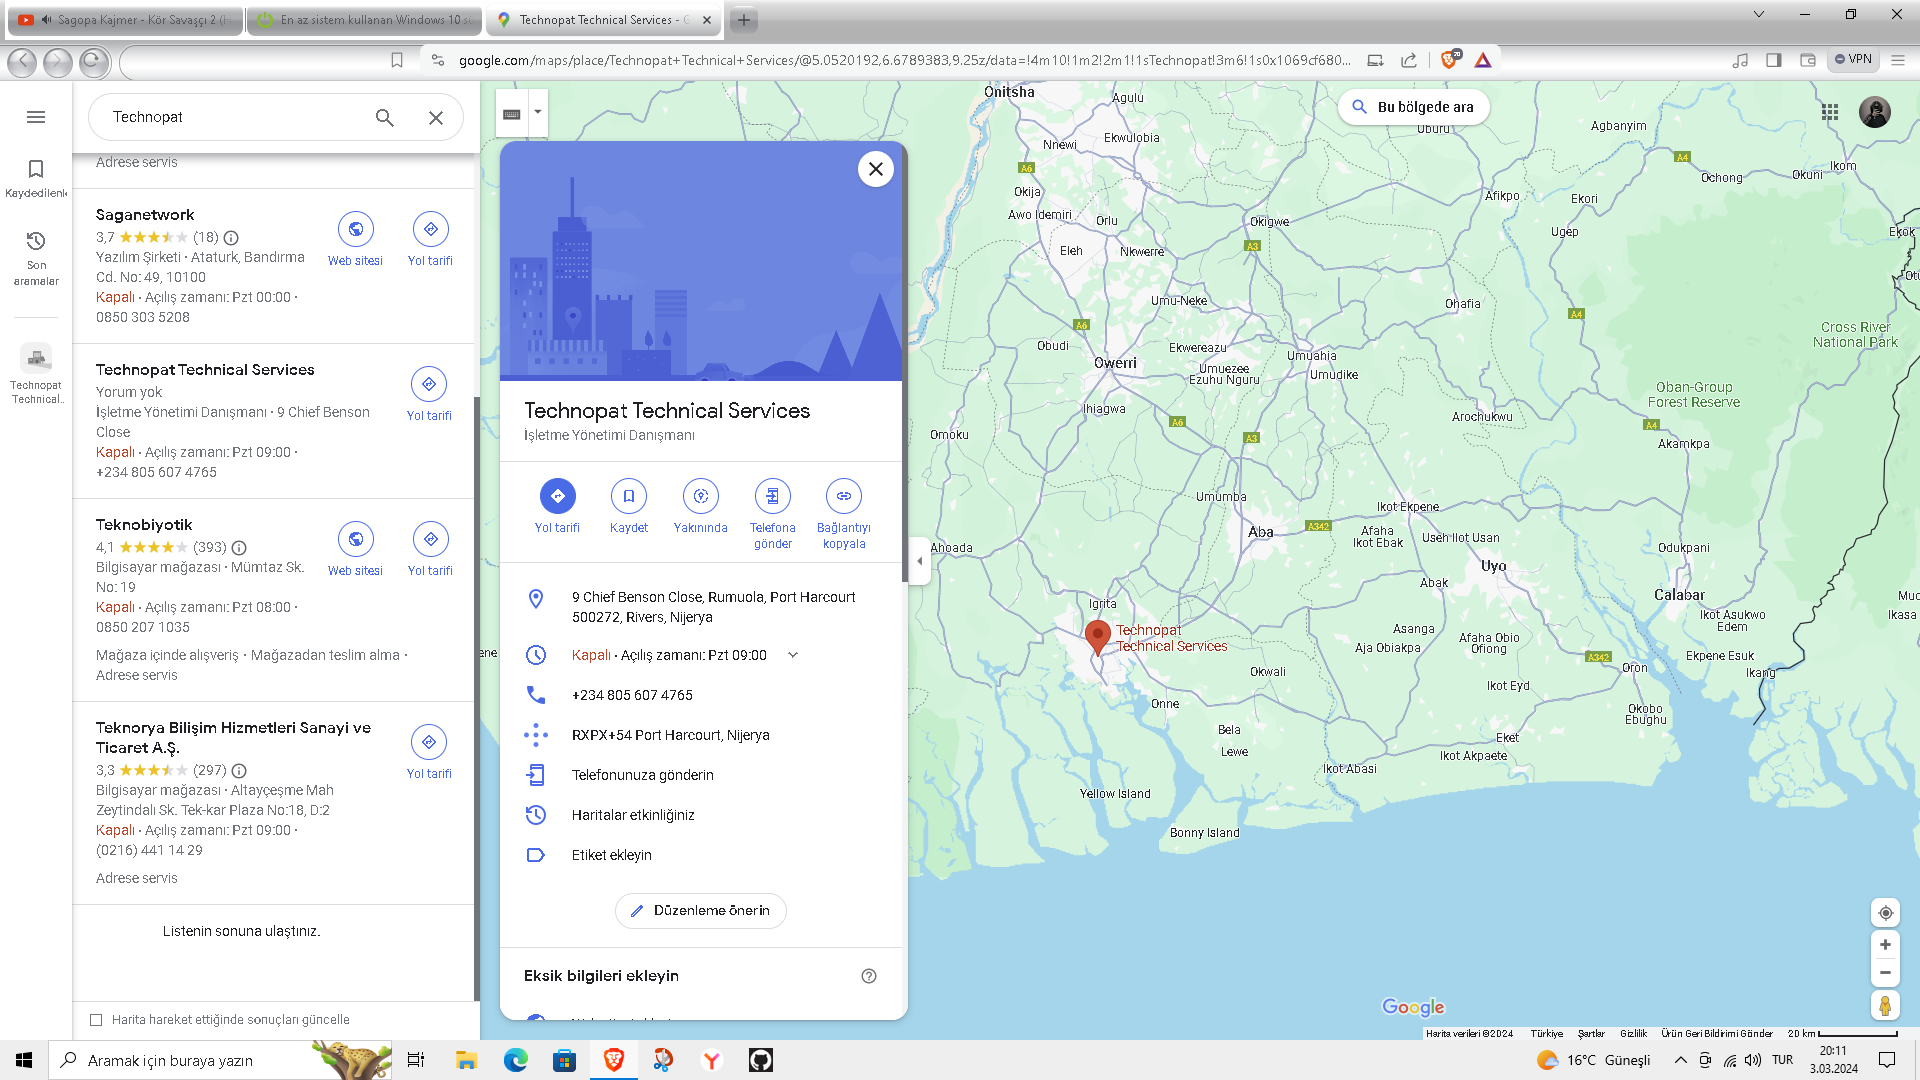Open keyboard input tools dropdown arrow

[538, 112]
